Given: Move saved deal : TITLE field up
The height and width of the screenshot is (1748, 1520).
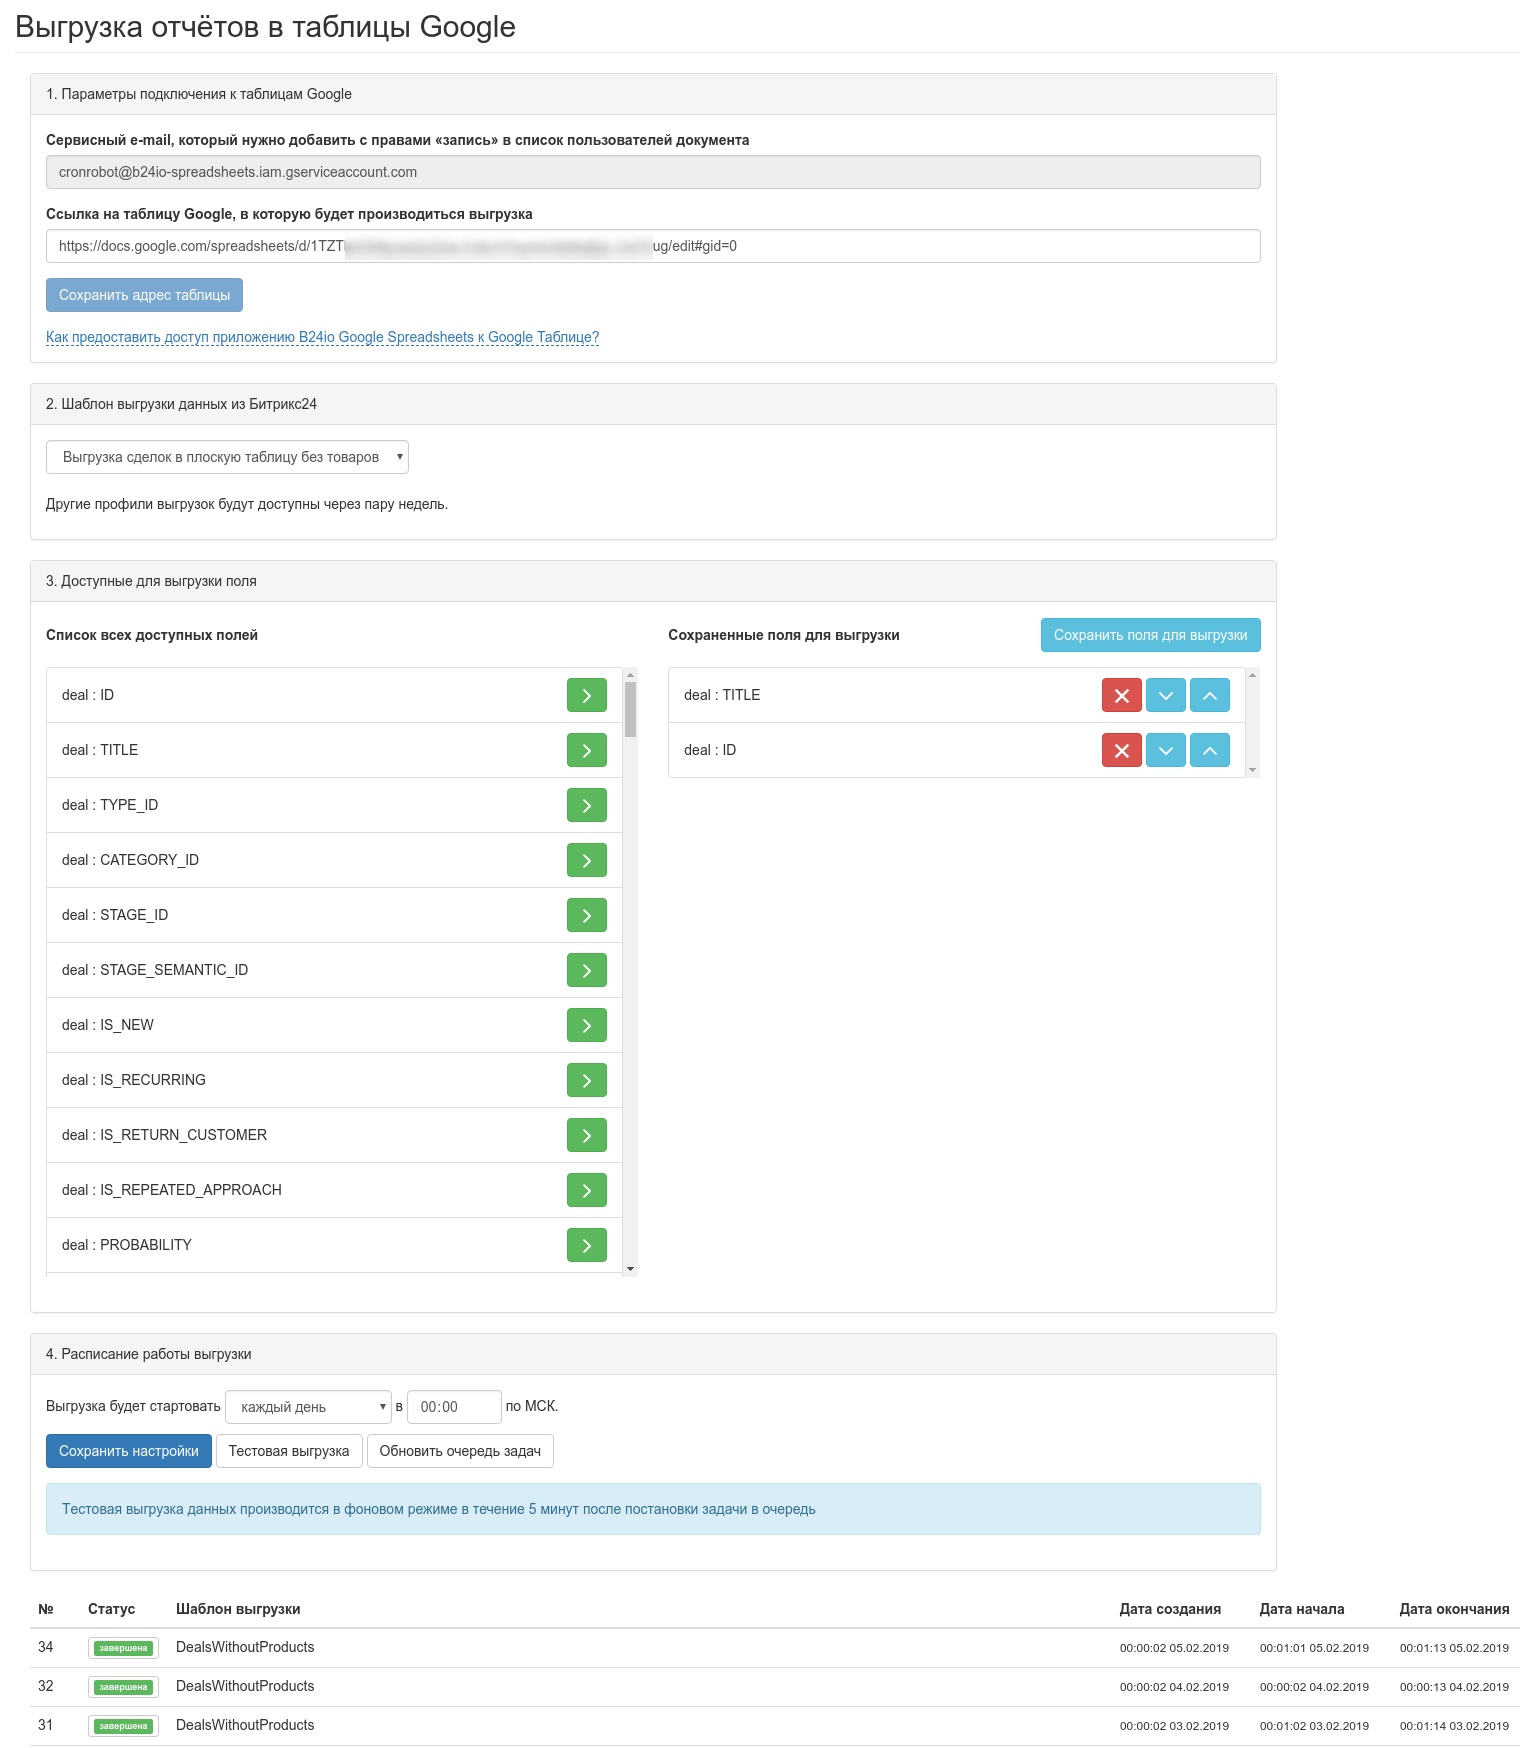Looking at the screenshot, I should [x=1210, y=695].
